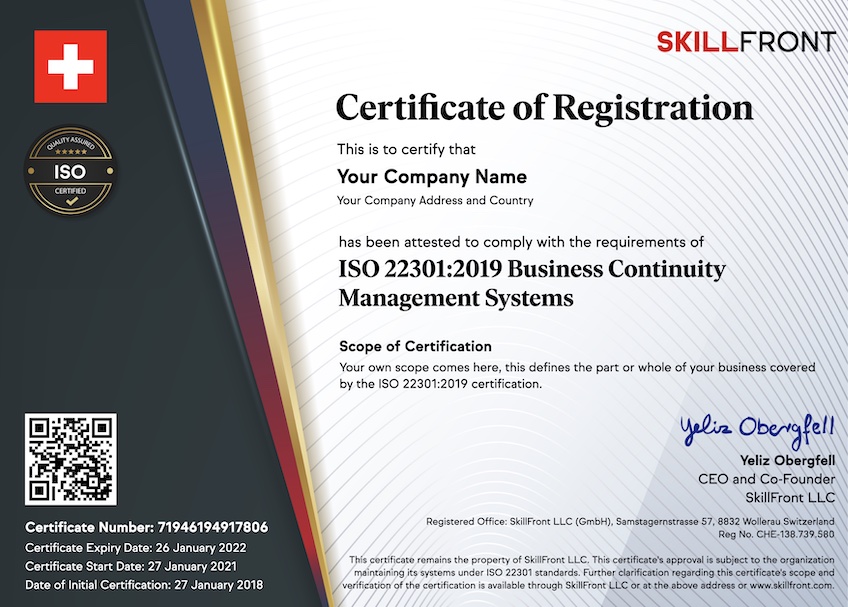Click the ISO Certified quality badge
848x607 pixels.
(x=70, y=171)
